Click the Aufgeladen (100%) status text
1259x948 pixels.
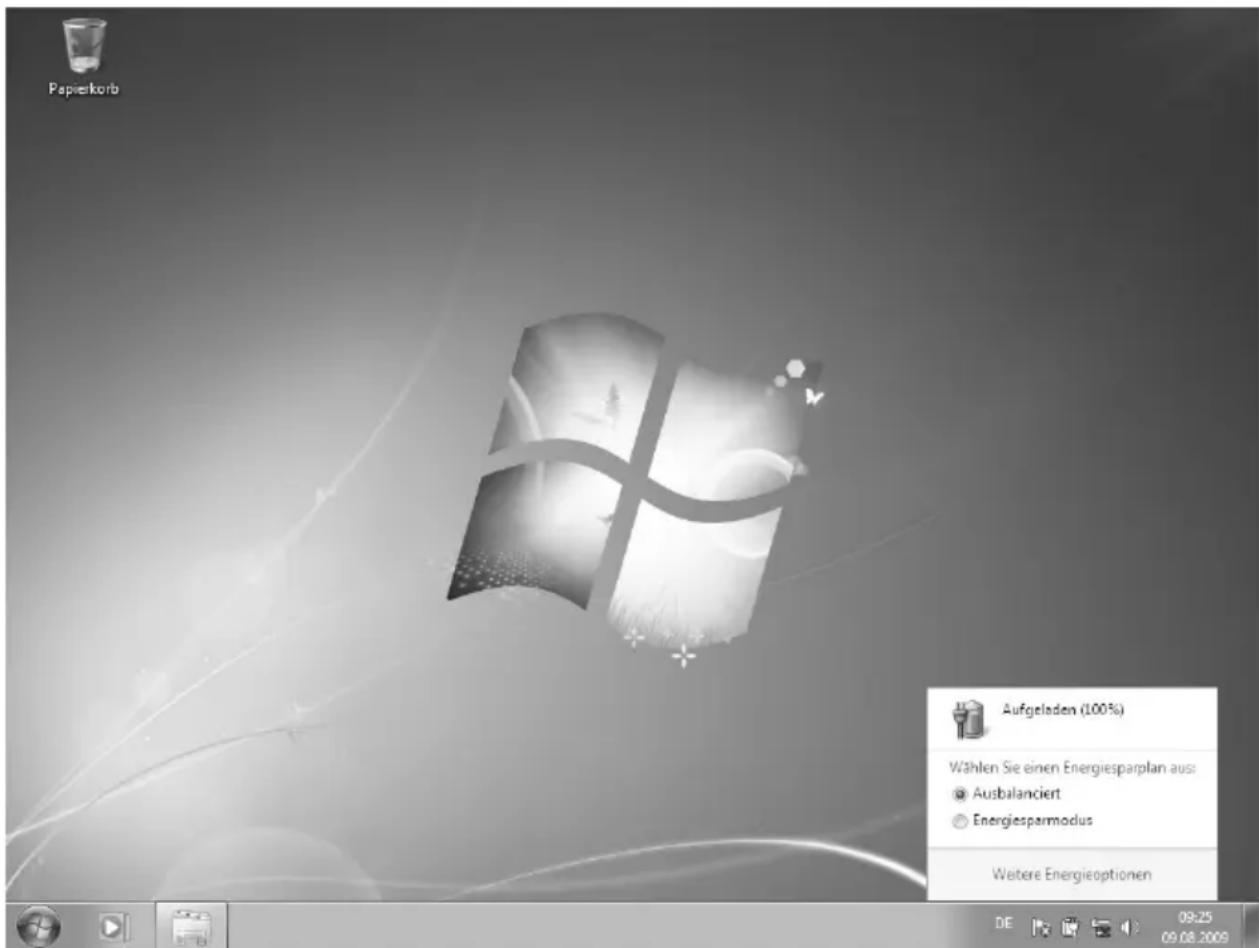(1063, 709)
